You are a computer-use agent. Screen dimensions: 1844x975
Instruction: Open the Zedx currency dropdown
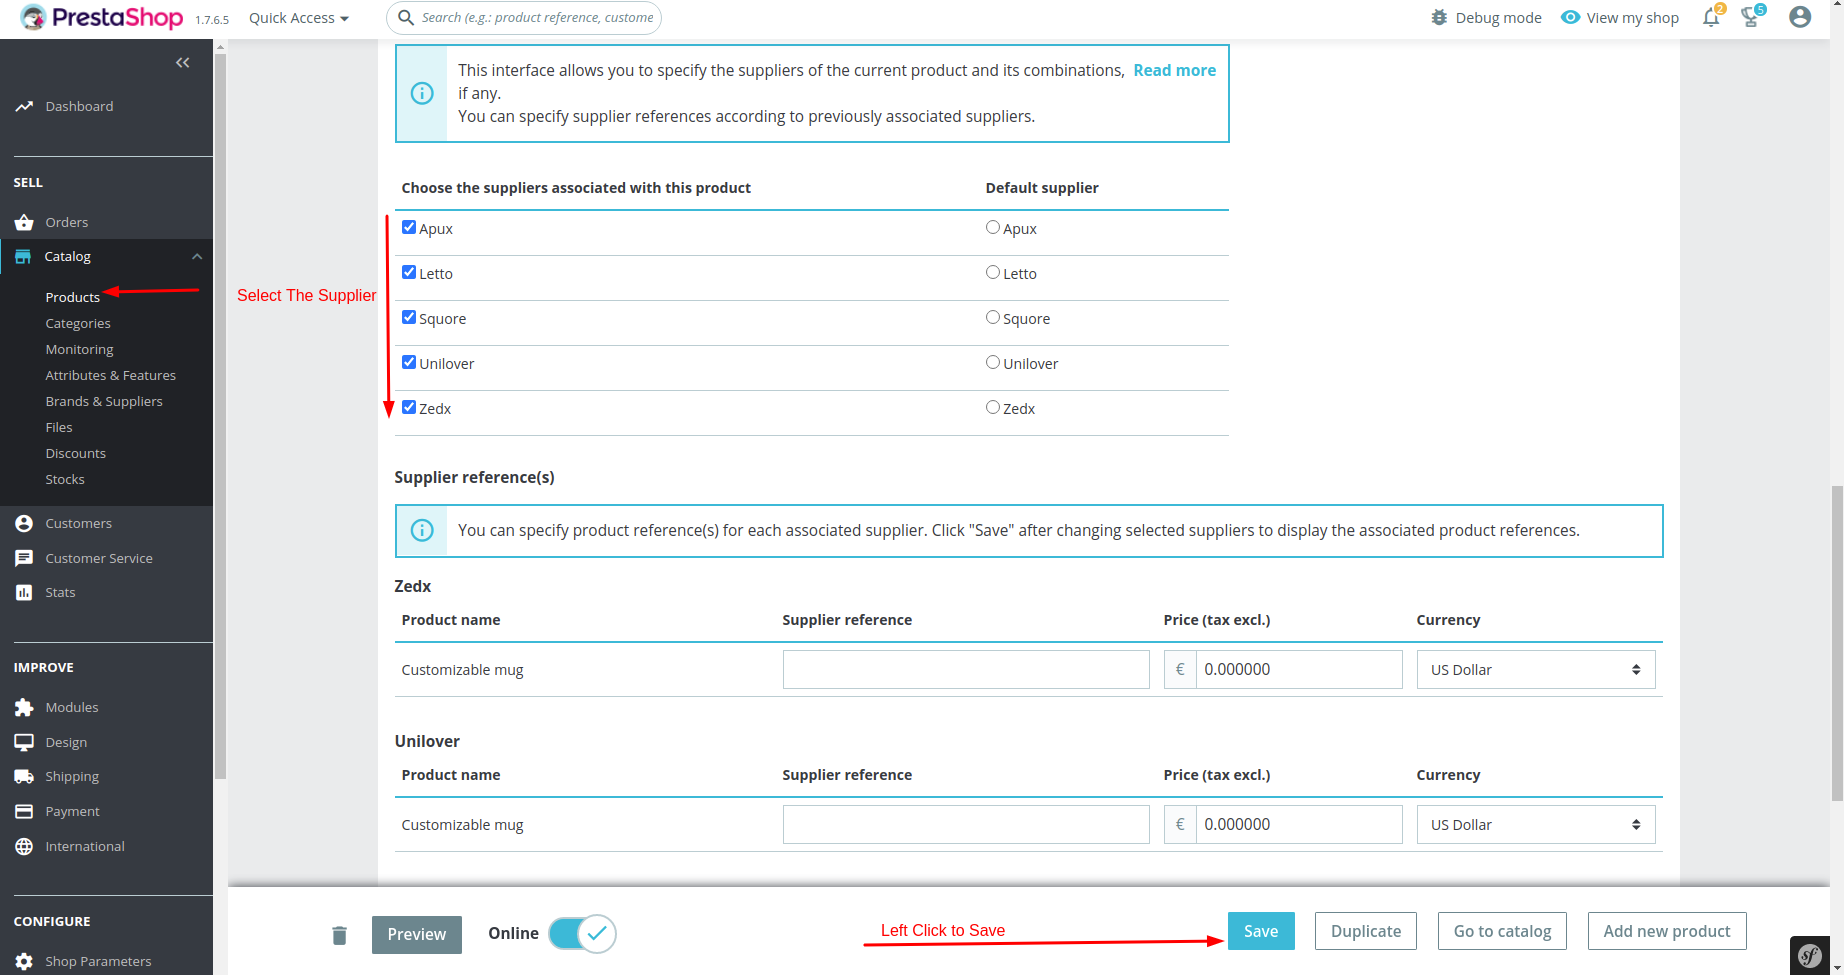(1536, 670)
